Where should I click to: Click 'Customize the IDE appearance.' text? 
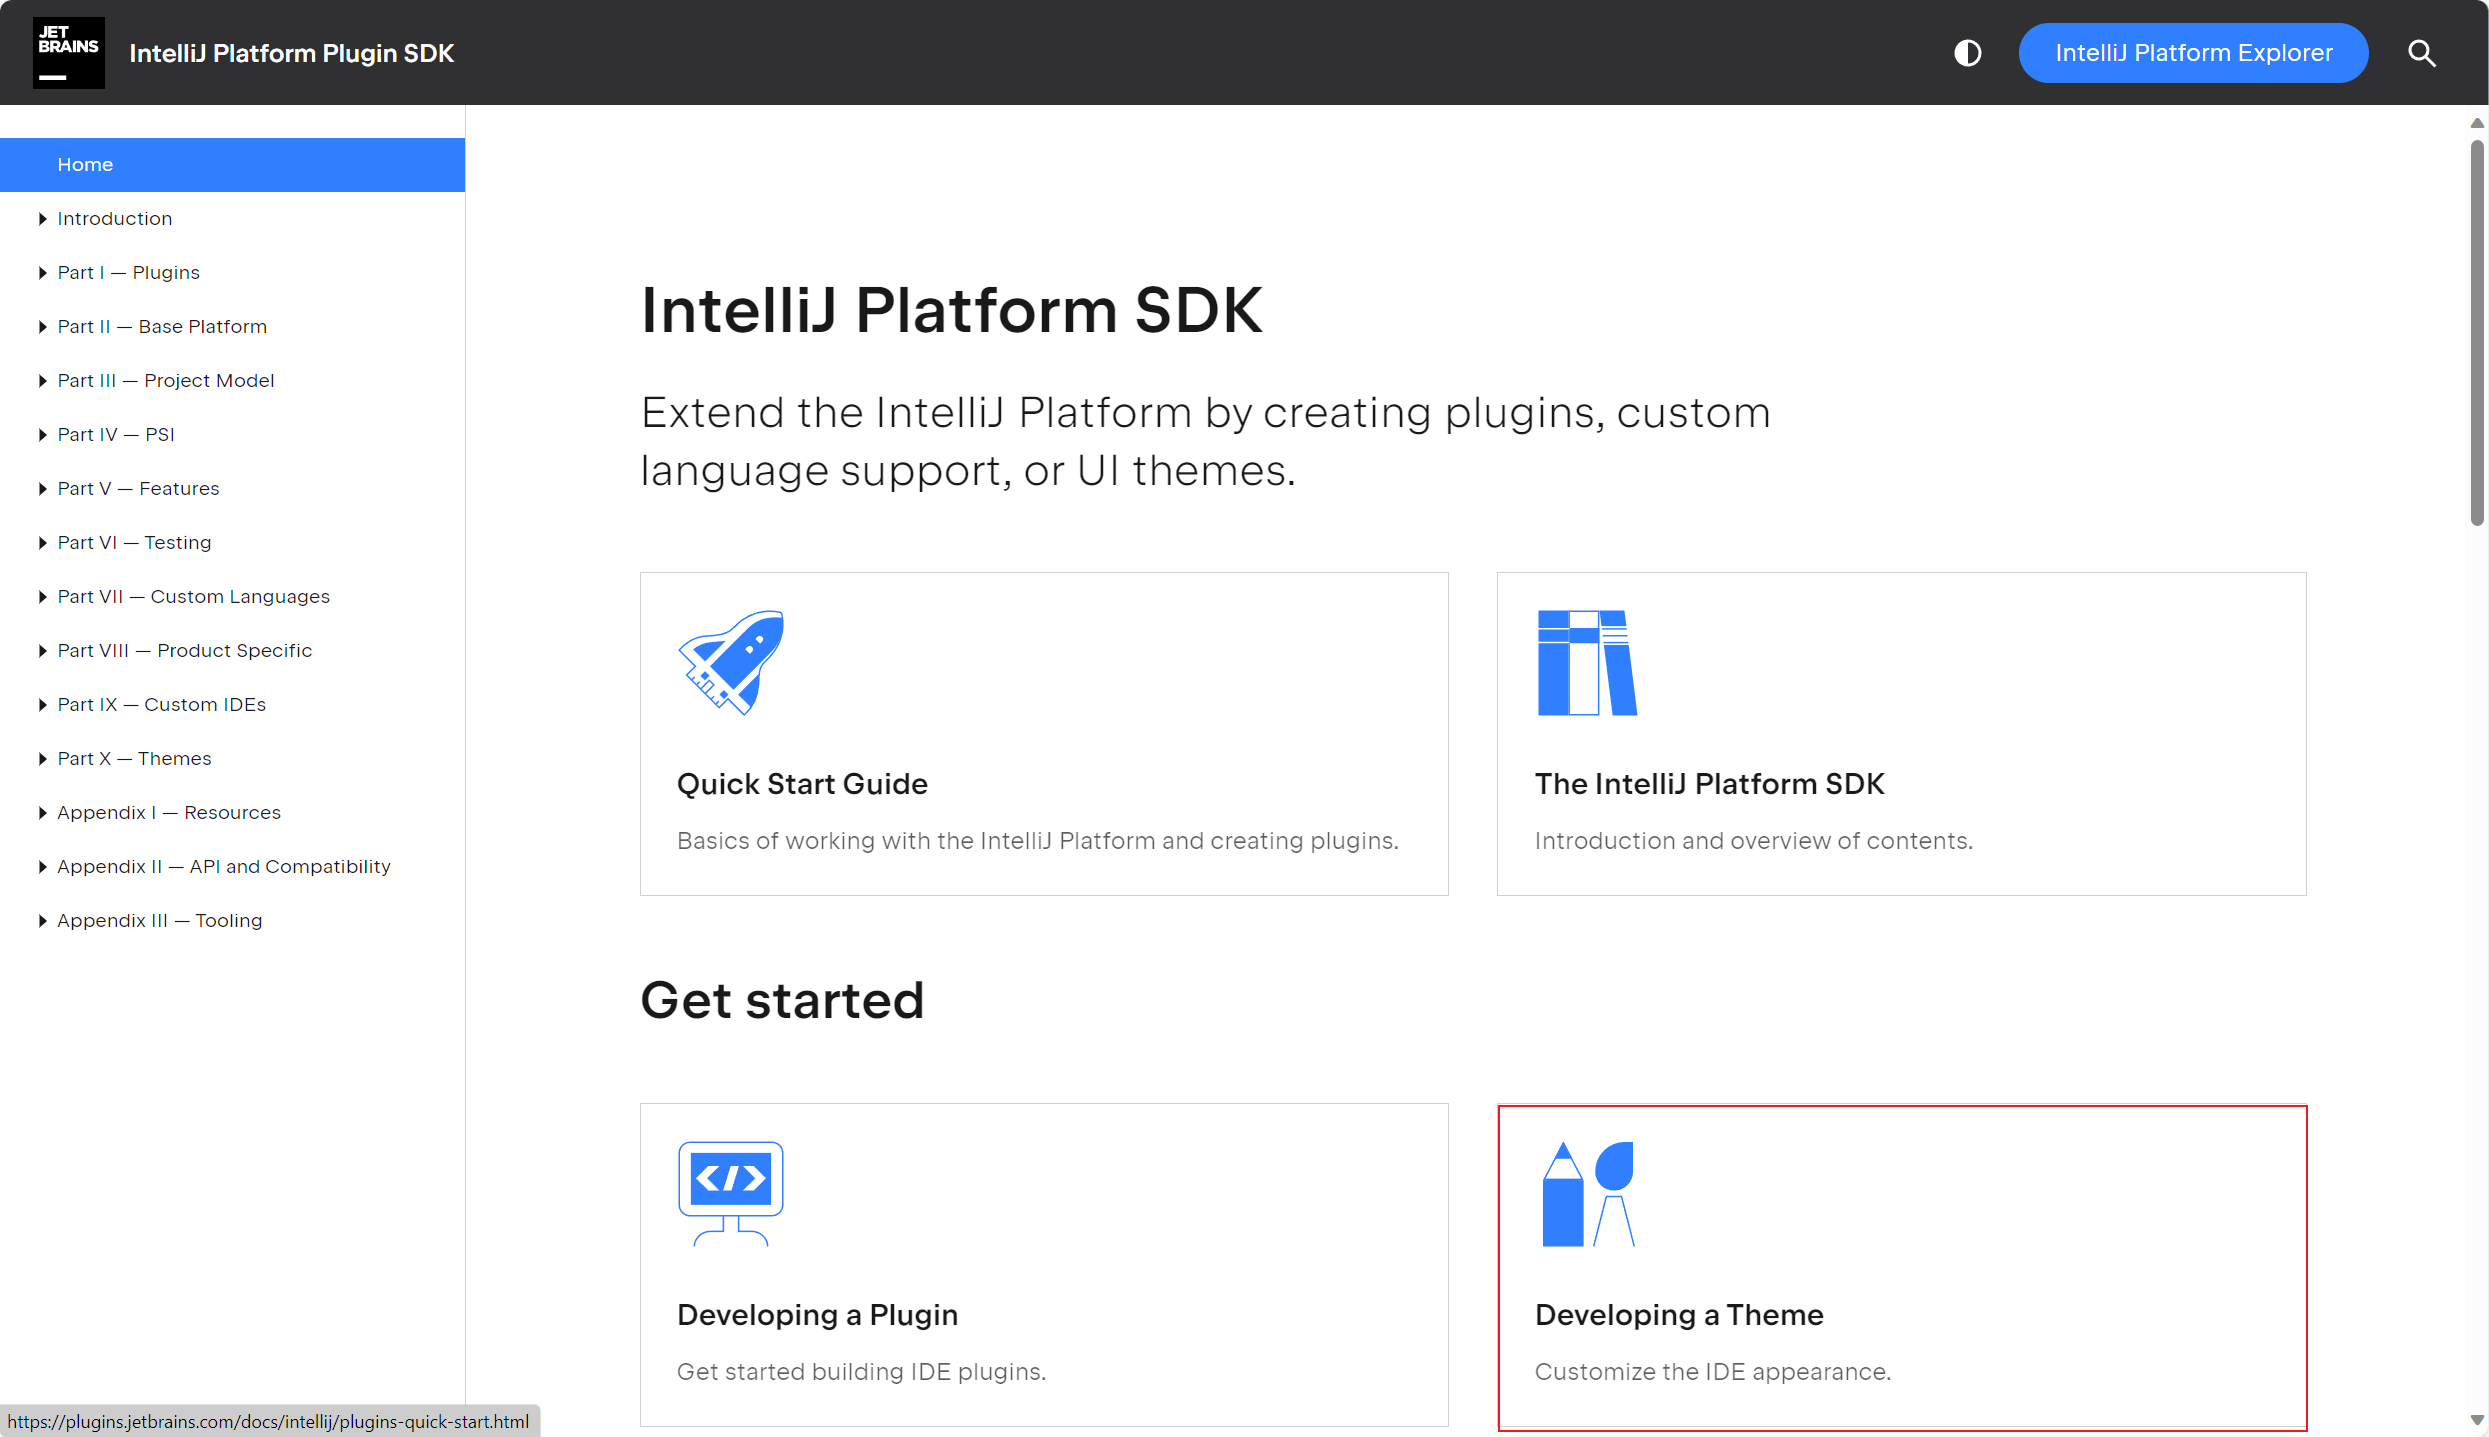pos(1713,1372)
